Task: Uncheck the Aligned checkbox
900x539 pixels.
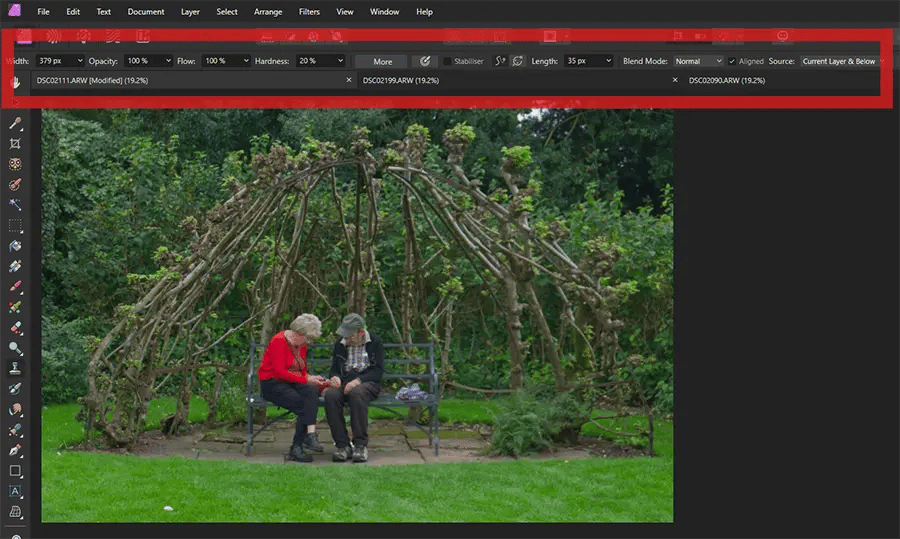Action: (x=732, y=61)
